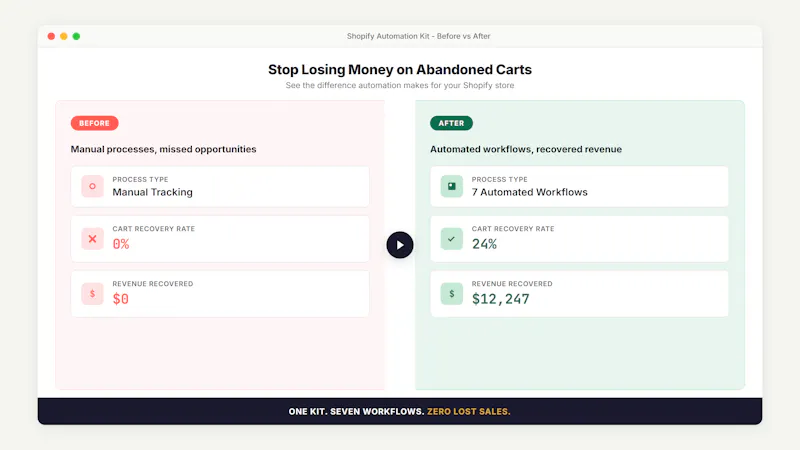Click the red BEFORE badge
The image size is (800, 450).
point(94,123)
